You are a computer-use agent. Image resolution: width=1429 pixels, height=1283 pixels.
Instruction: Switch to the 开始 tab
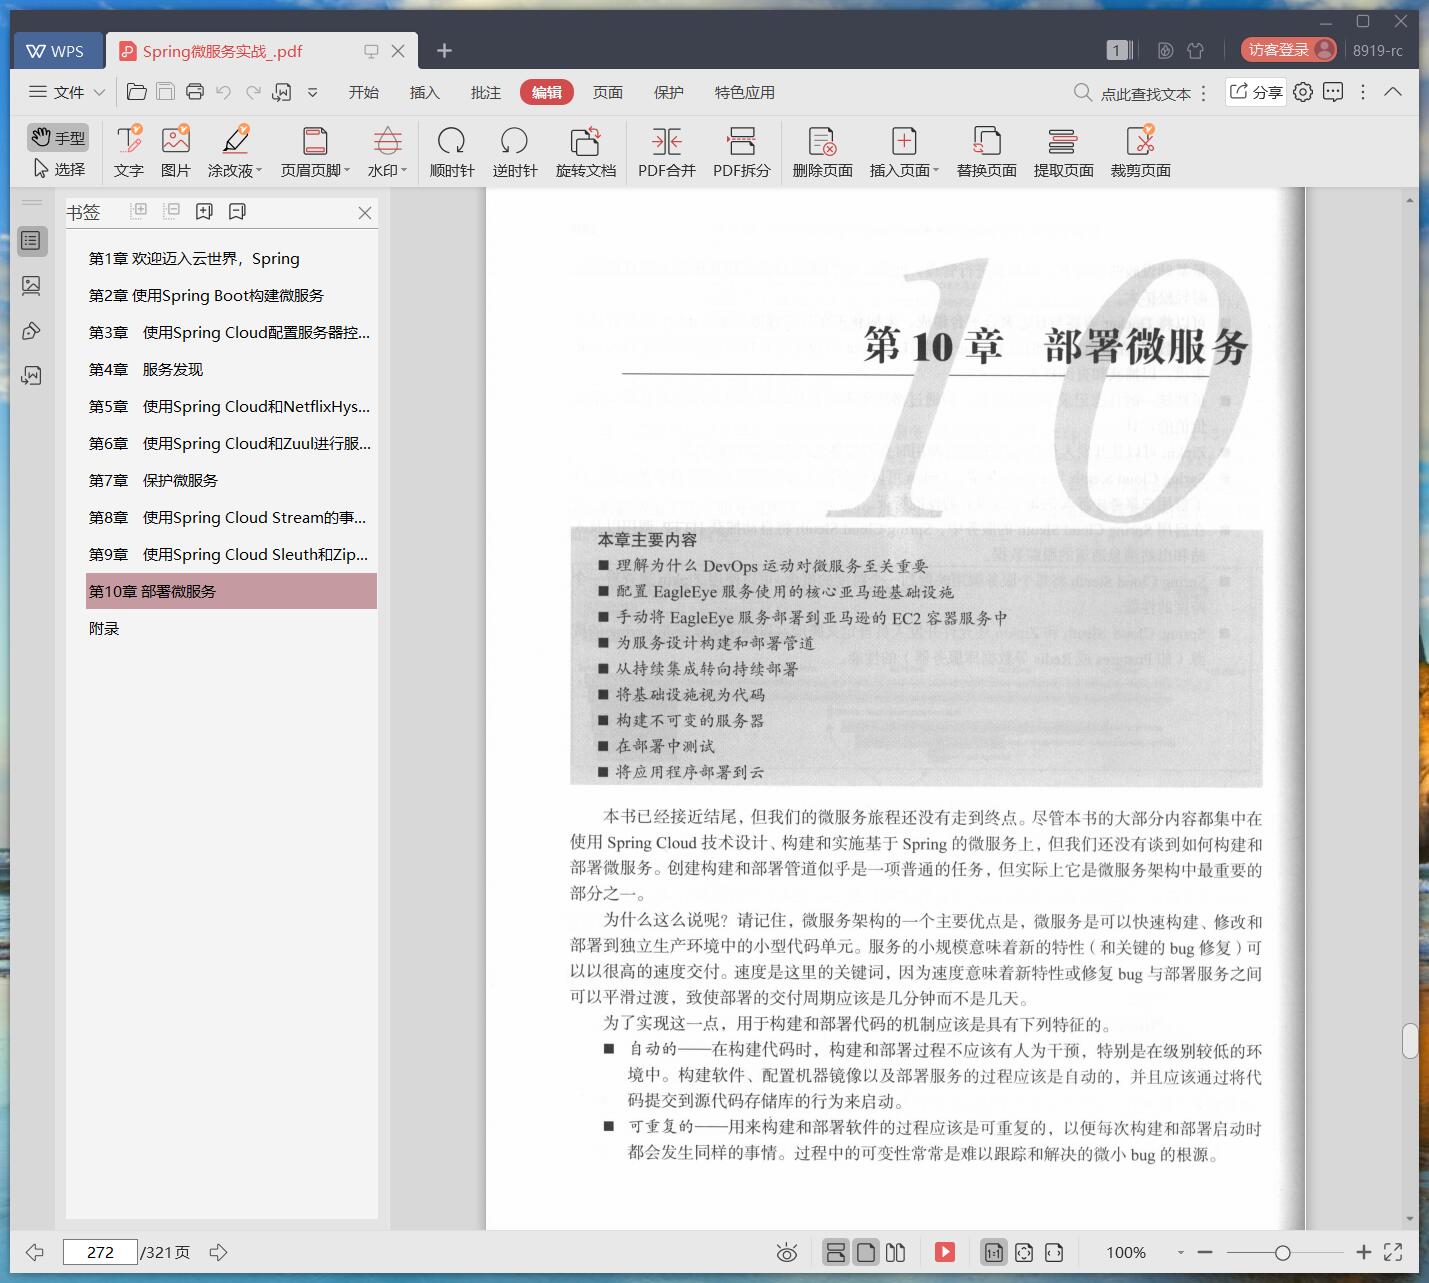click(x=364, y=92)
